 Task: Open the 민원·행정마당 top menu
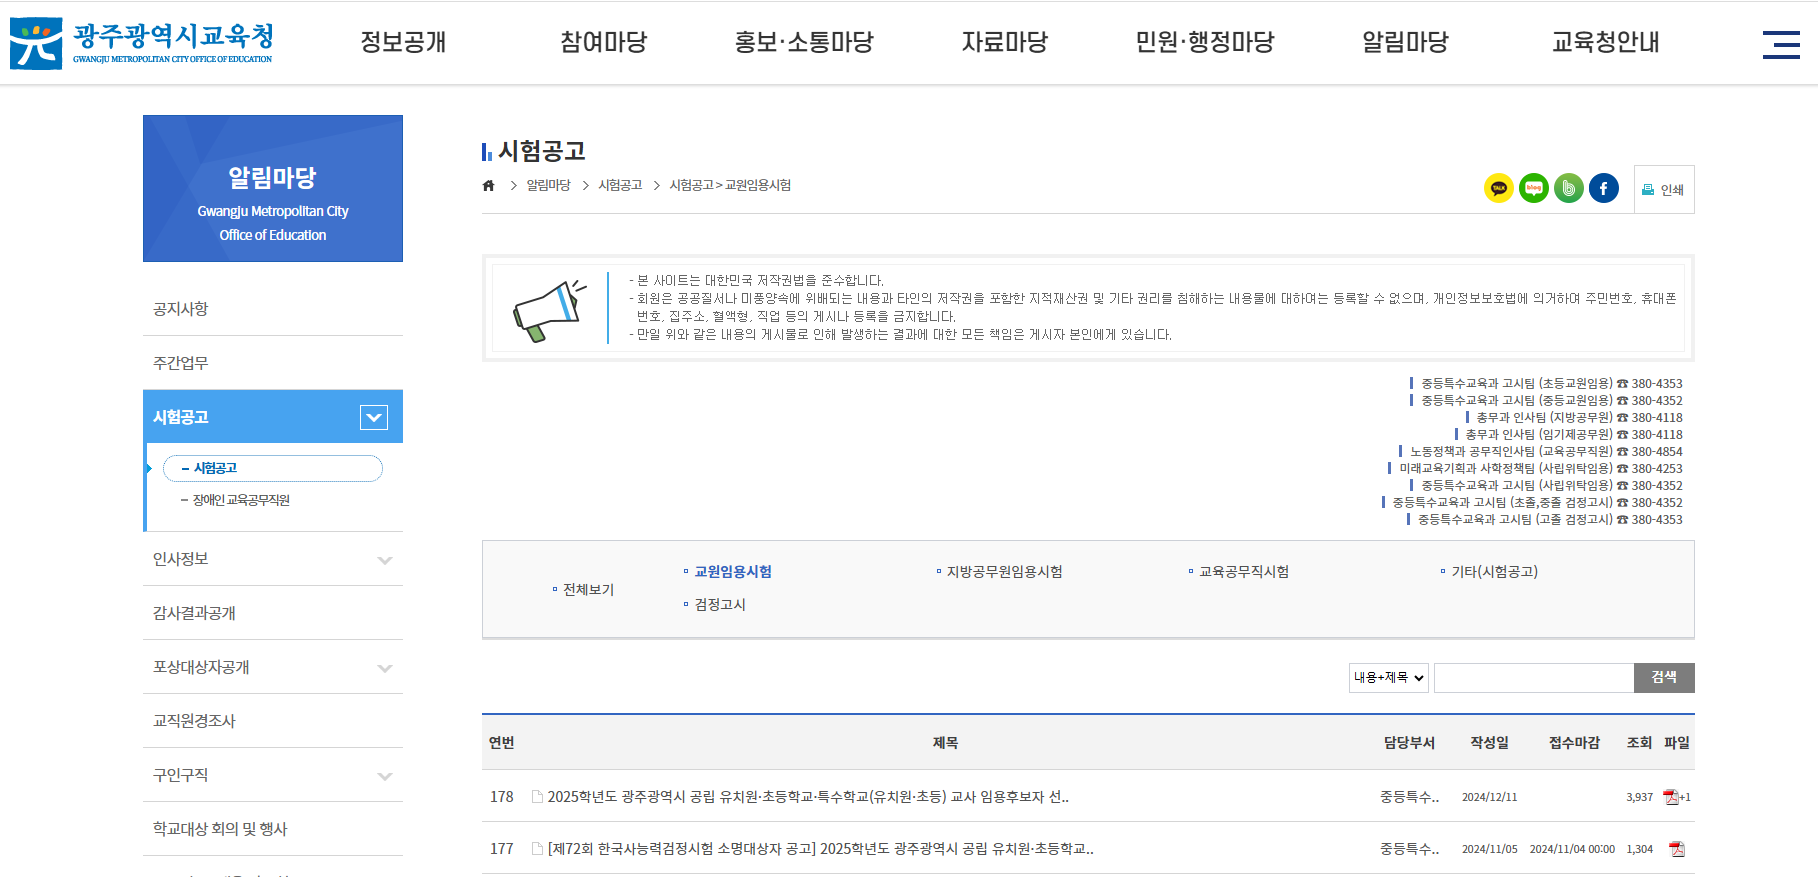pyautogui.click(x=1205, y=42)
